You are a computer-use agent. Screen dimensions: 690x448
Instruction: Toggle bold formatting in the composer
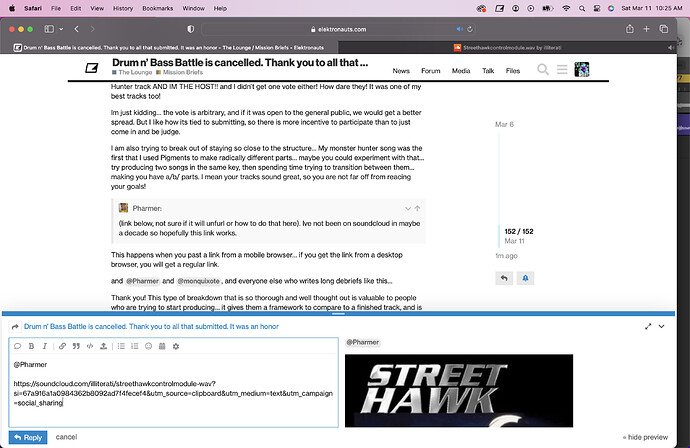[x=31, y=346]
